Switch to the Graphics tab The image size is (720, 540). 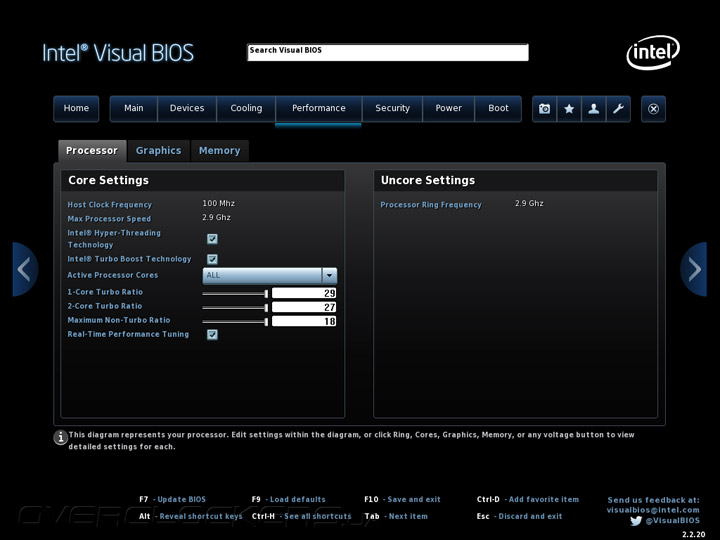[x=158, y=151]
